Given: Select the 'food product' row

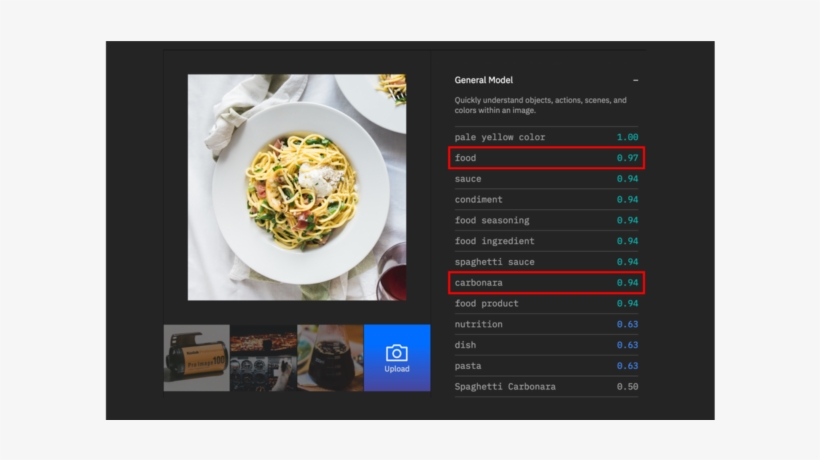Looking at the screenshot, I should [546, 303].
